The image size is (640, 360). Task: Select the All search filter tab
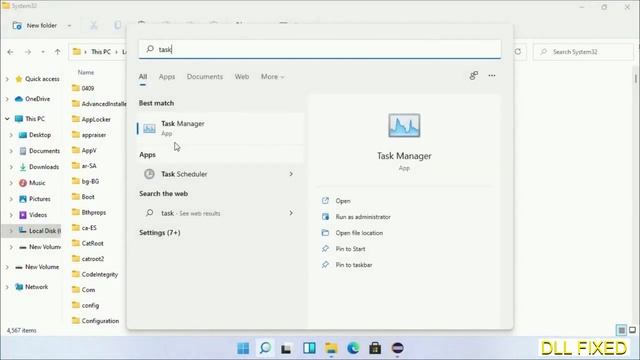coord(143,76)
